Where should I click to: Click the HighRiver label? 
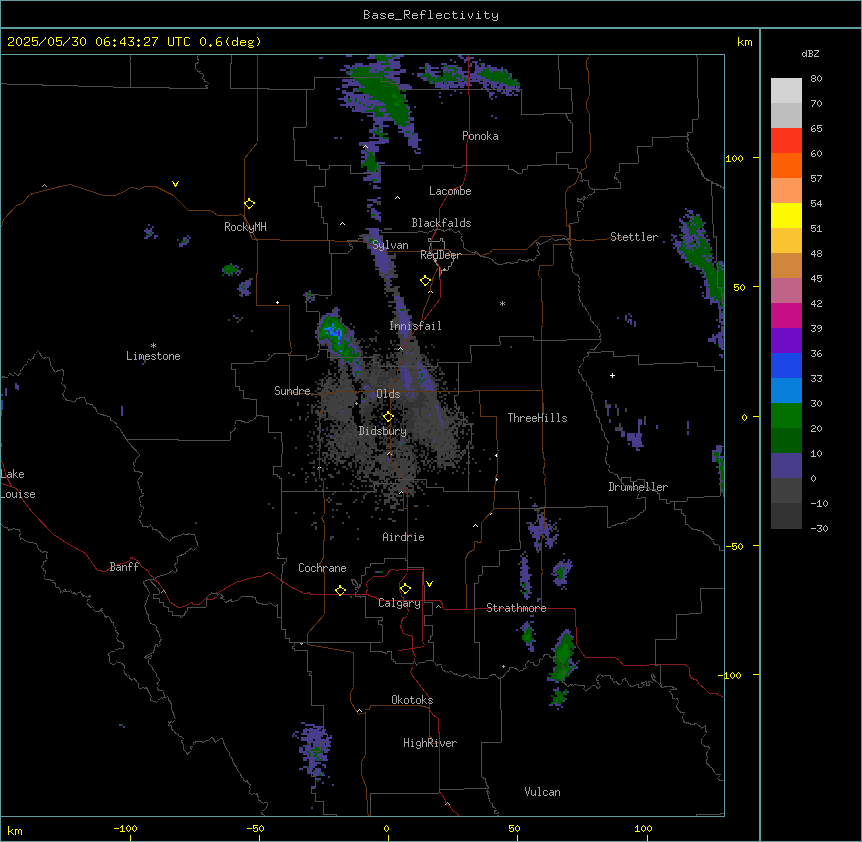pyautogui.click(x=430, y=743)
